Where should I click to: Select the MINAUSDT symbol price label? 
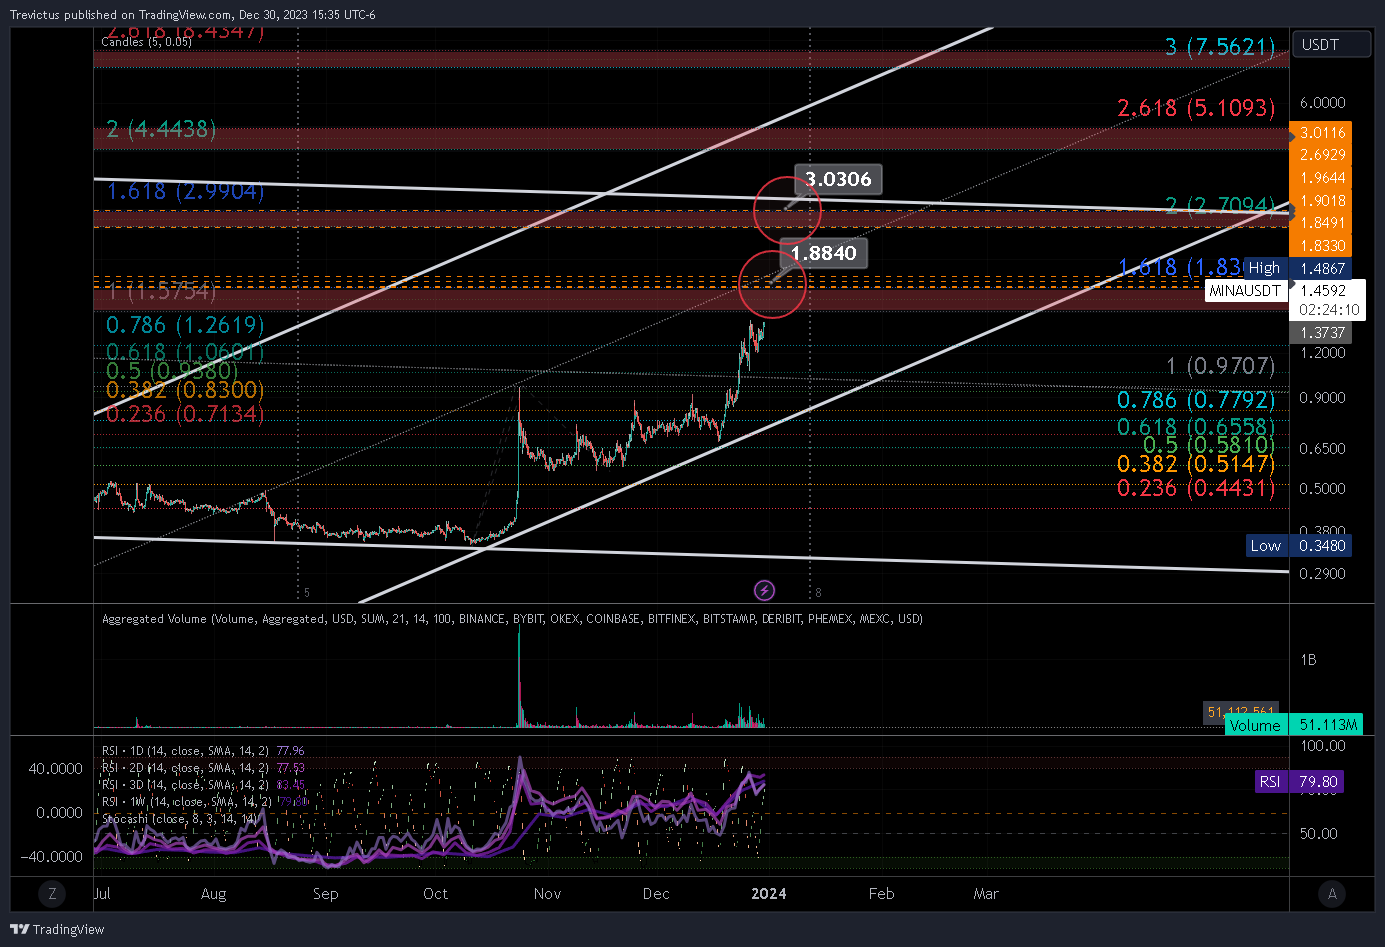pyautogui.click(x=1245, y=290)
